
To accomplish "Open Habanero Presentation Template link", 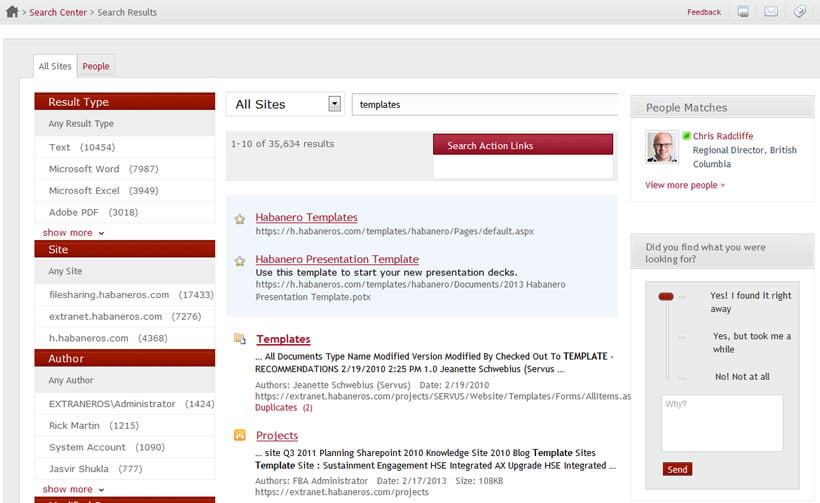I will tap(337, 259).
